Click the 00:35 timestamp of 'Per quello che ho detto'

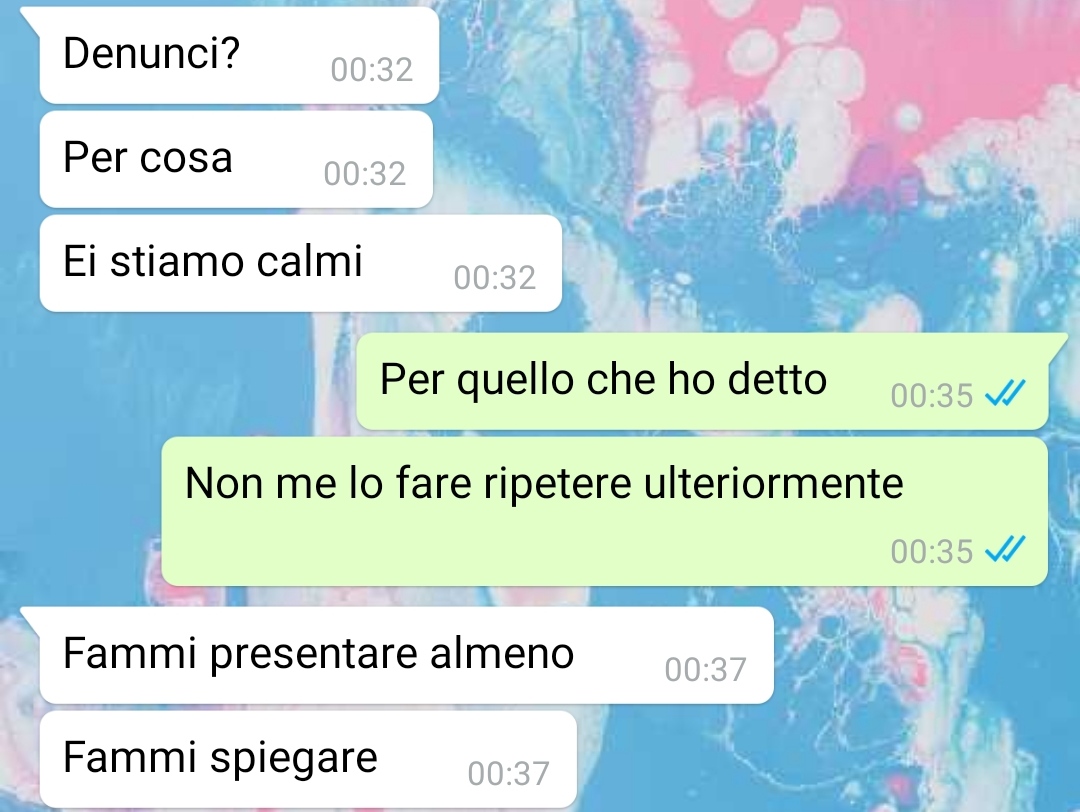[x=932, y=395]
